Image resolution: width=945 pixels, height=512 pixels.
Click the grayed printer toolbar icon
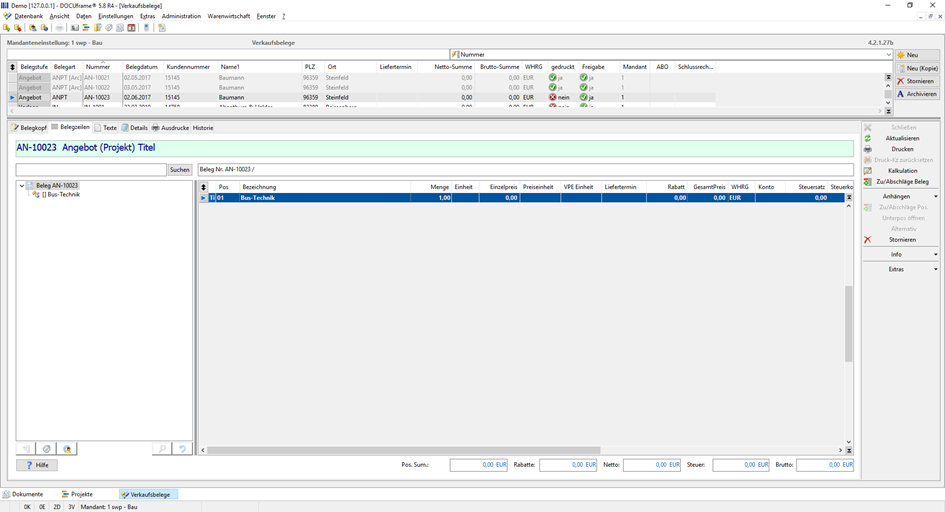coord(59,28)
